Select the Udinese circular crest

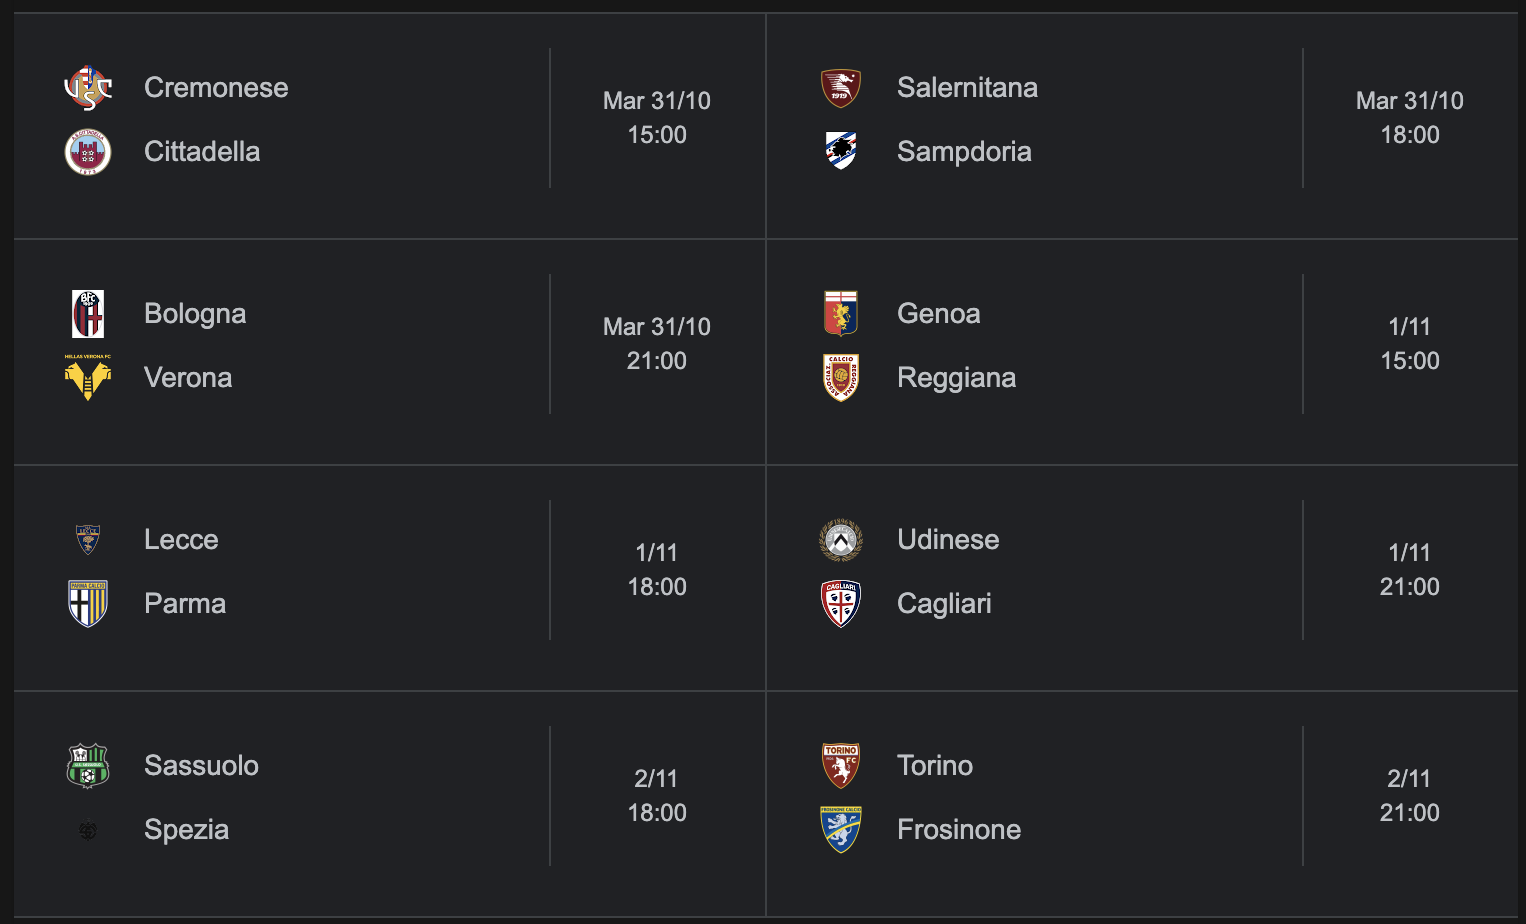(841, 540)
